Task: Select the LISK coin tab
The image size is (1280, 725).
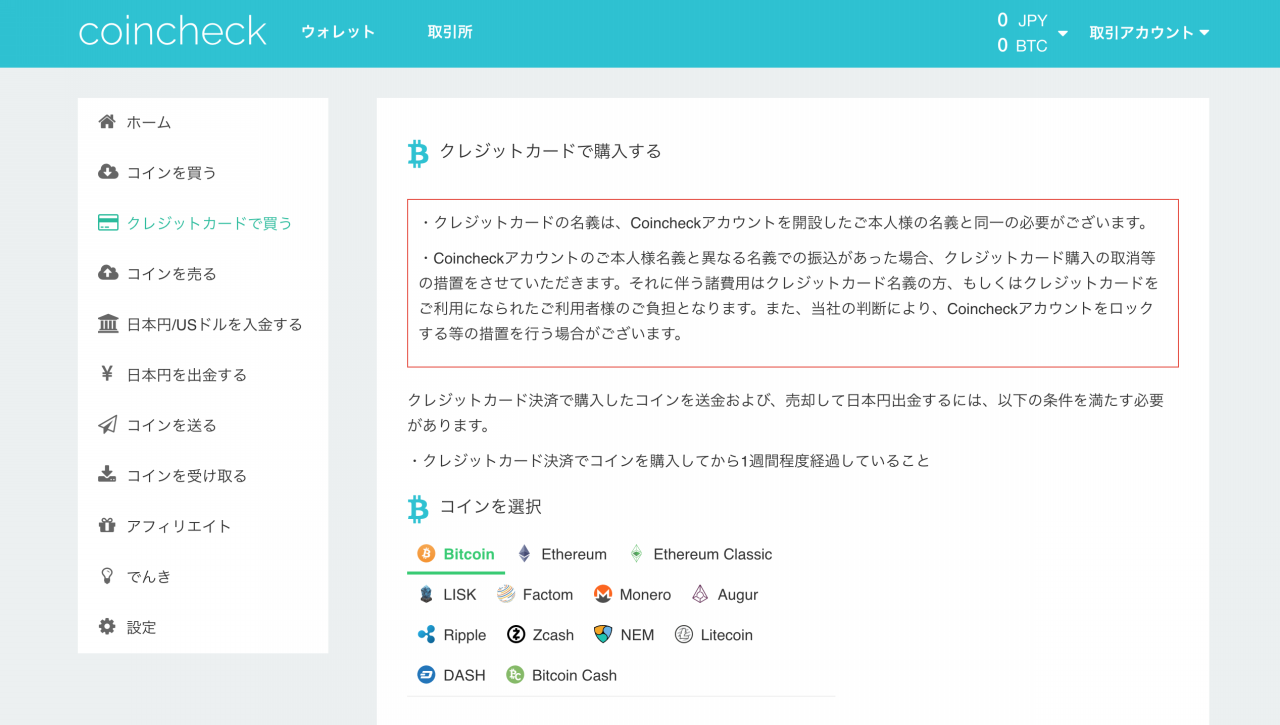Action: coord(447,594)
